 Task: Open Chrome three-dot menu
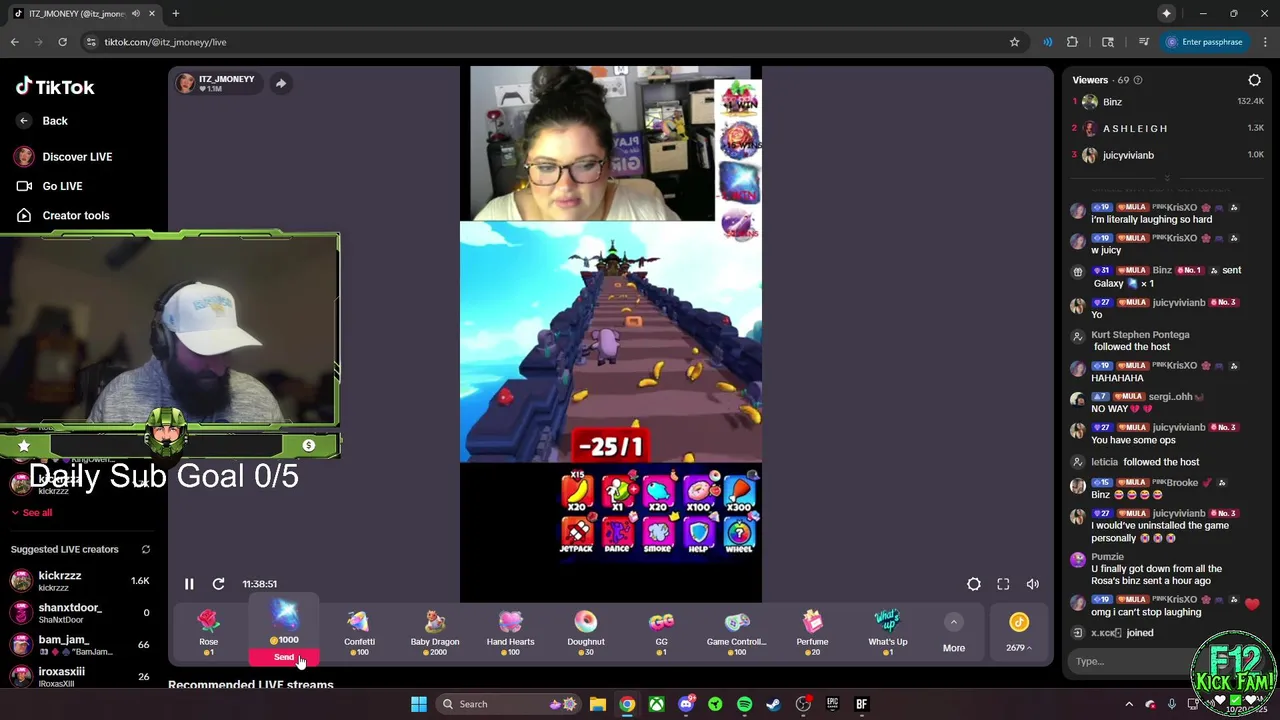pyautogui.click(x=1265, y=42)
